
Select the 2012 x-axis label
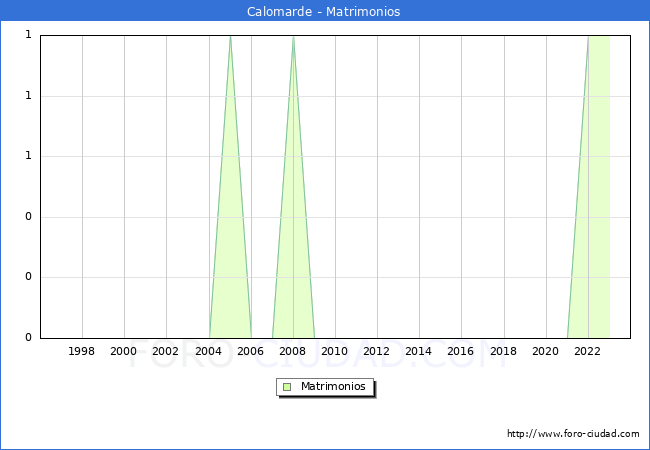376,351
